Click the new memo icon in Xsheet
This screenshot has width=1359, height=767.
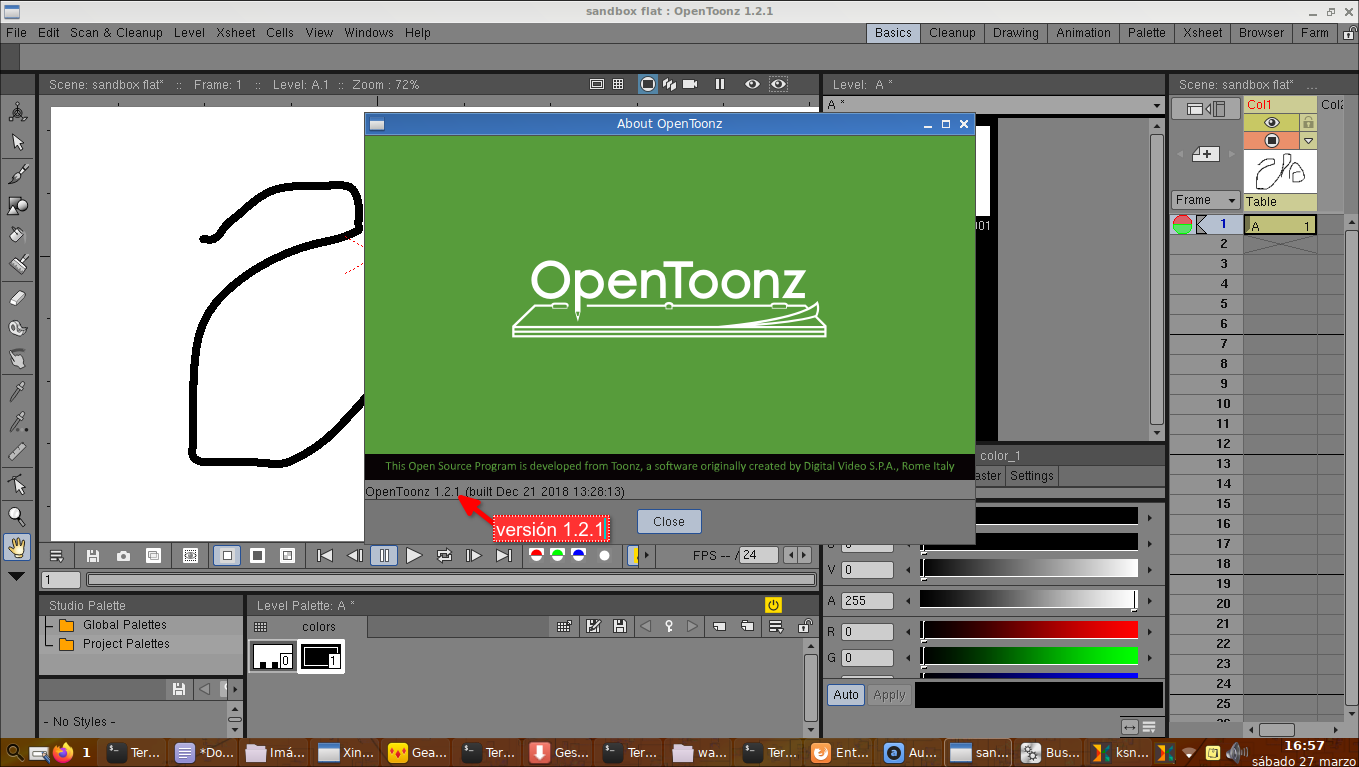1206,153
